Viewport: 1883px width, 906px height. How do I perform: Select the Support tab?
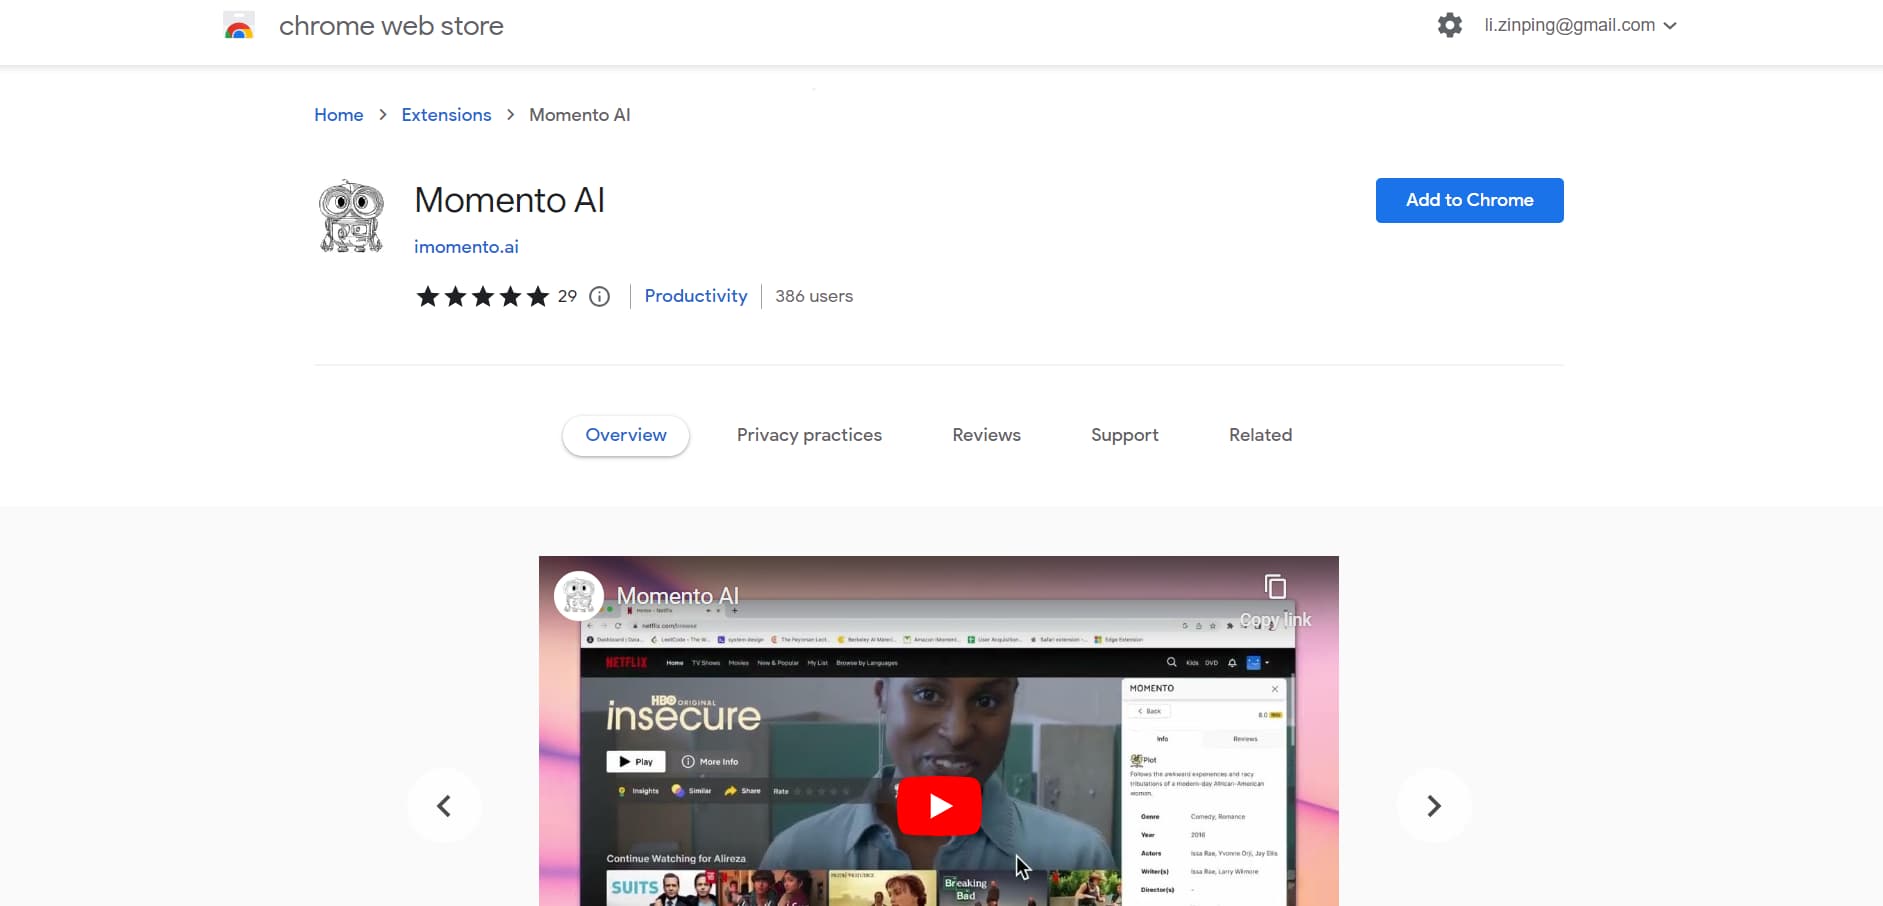click(1124, 435)
